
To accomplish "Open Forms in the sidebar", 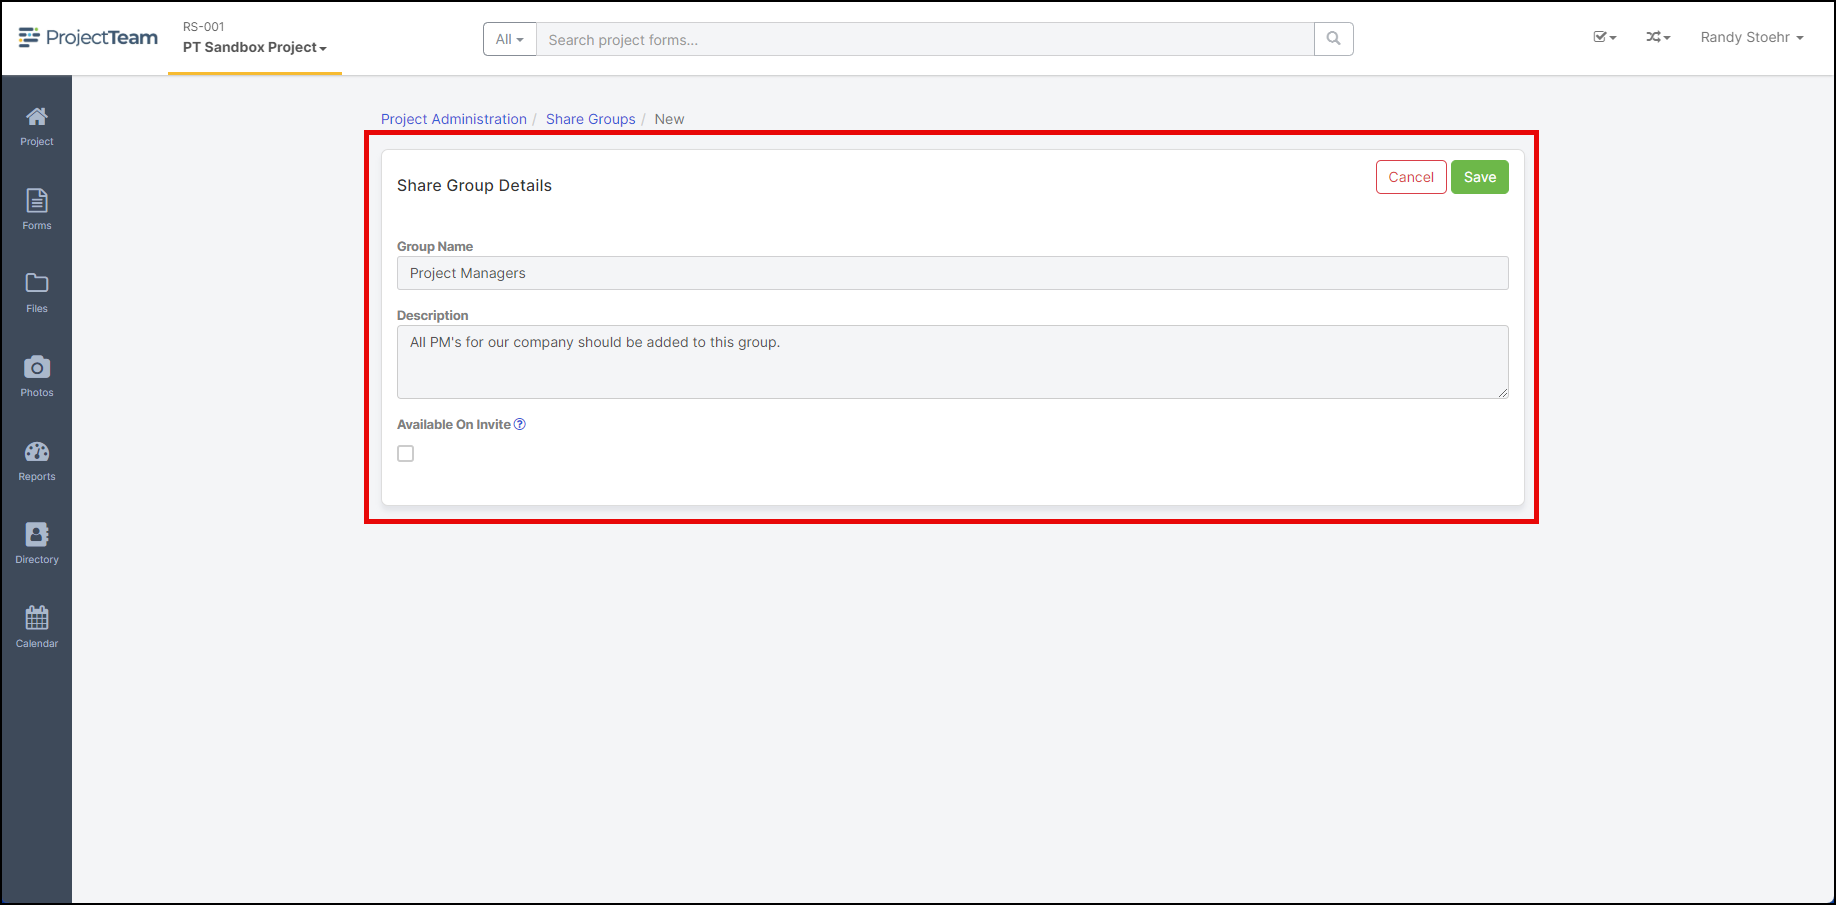I will [37, 210].
